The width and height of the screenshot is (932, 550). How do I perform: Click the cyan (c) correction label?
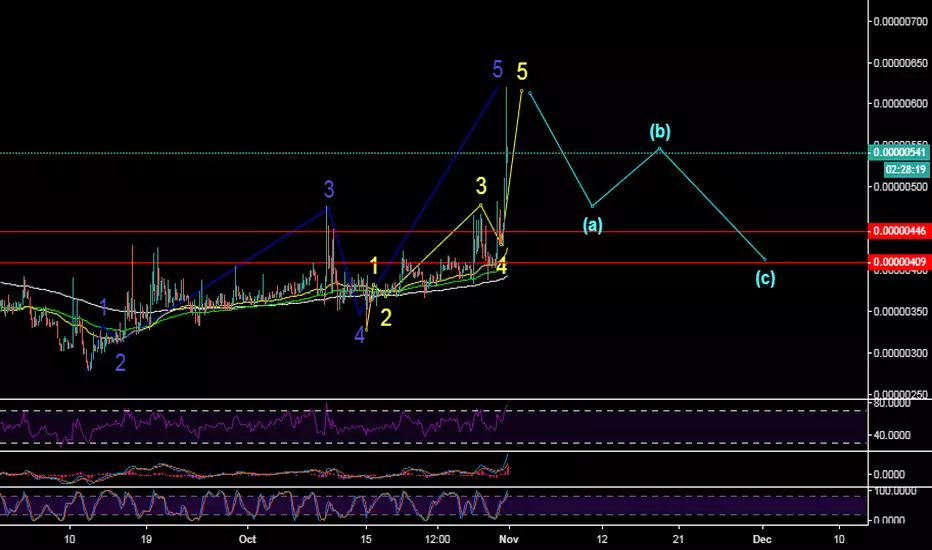[765, 278]
